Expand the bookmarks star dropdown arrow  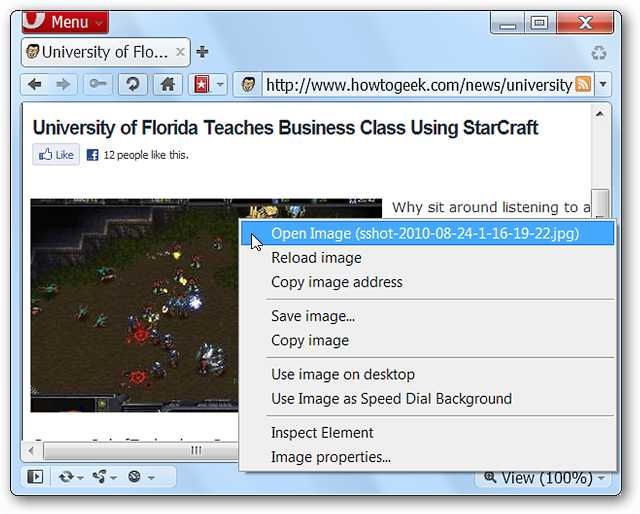click(220, 85)
